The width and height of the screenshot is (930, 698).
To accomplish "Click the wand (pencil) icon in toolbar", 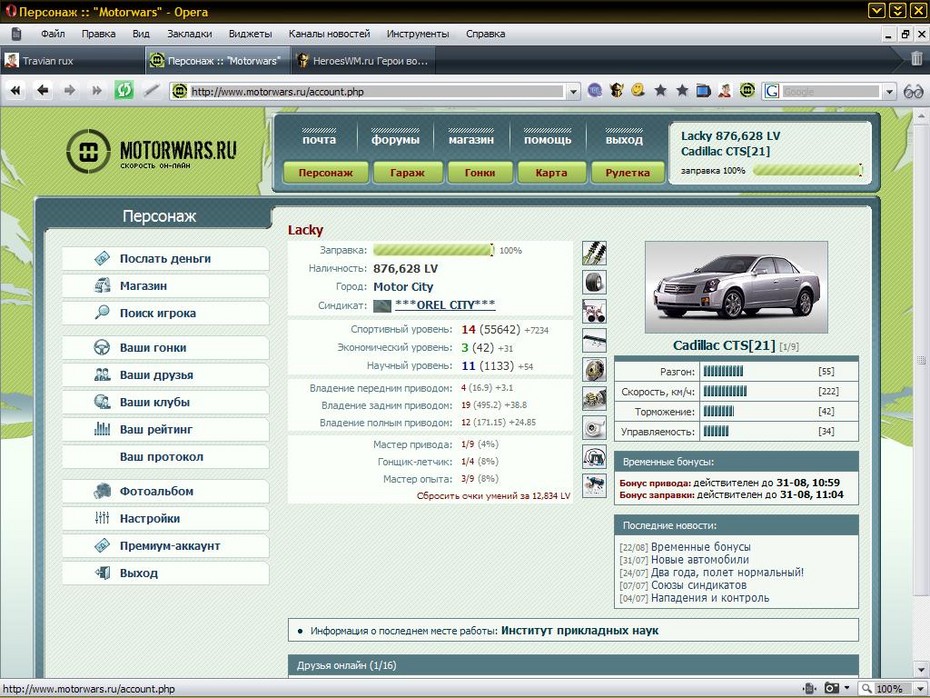I will [152, 91].
